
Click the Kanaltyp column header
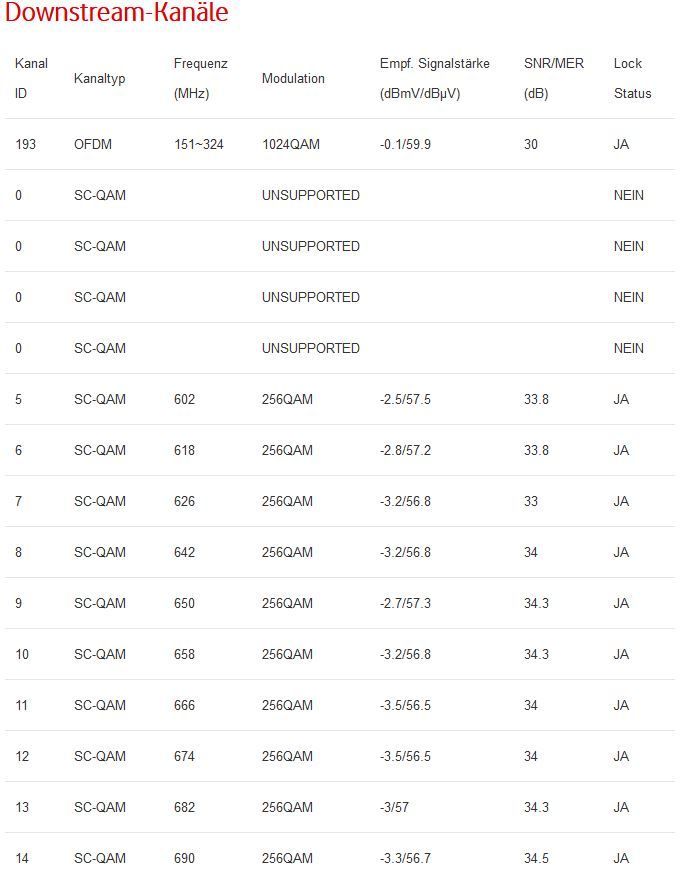tap(99, 78)
